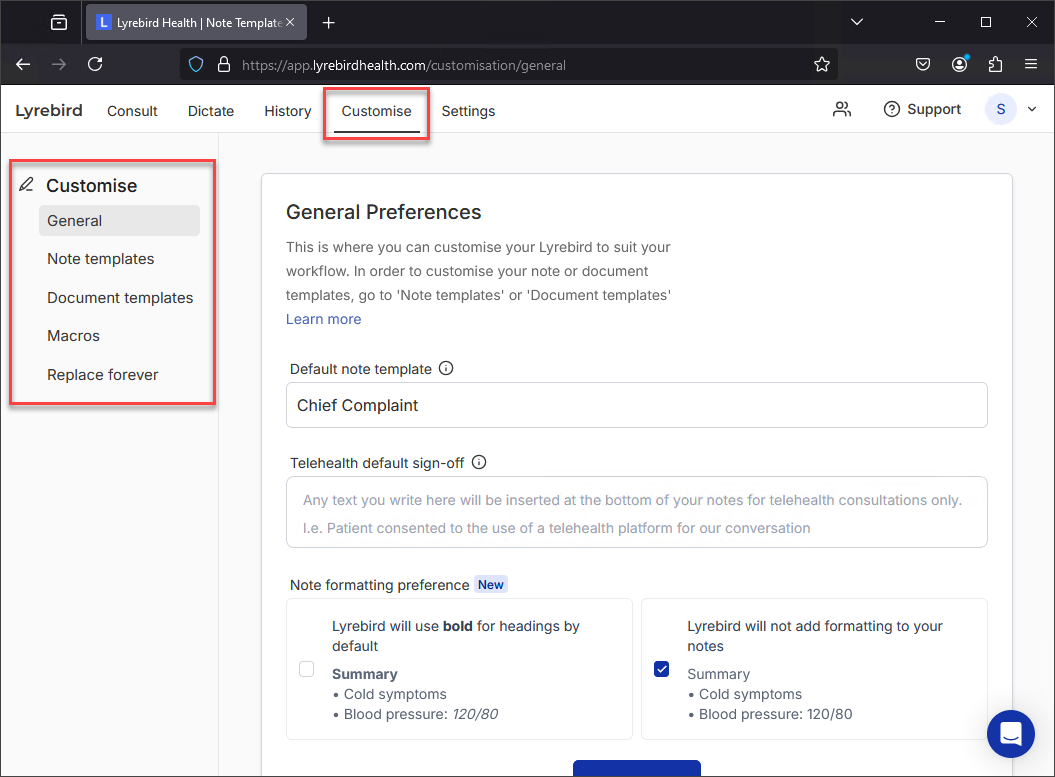1055x777 pixels.
Task: Click the info icon next to Default note template
Action: 446,369
